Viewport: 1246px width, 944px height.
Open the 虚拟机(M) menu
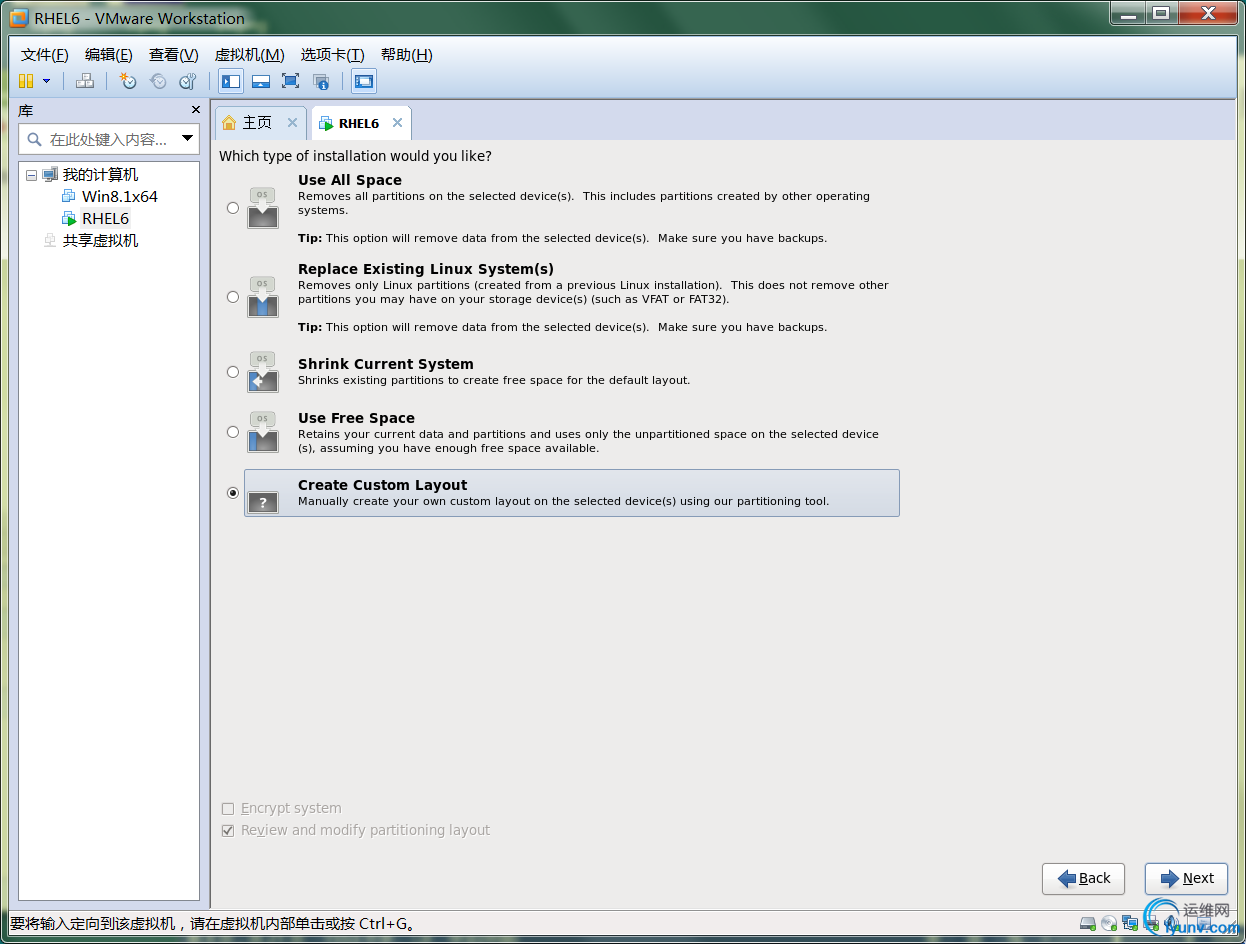click(250, 55)
